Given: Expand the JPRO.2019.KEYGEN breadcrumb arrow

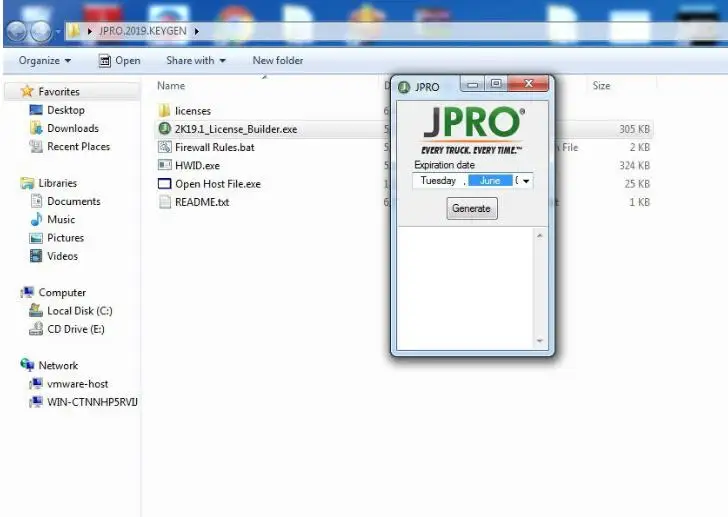Looking at the screenshot, I should pos(196,31).
